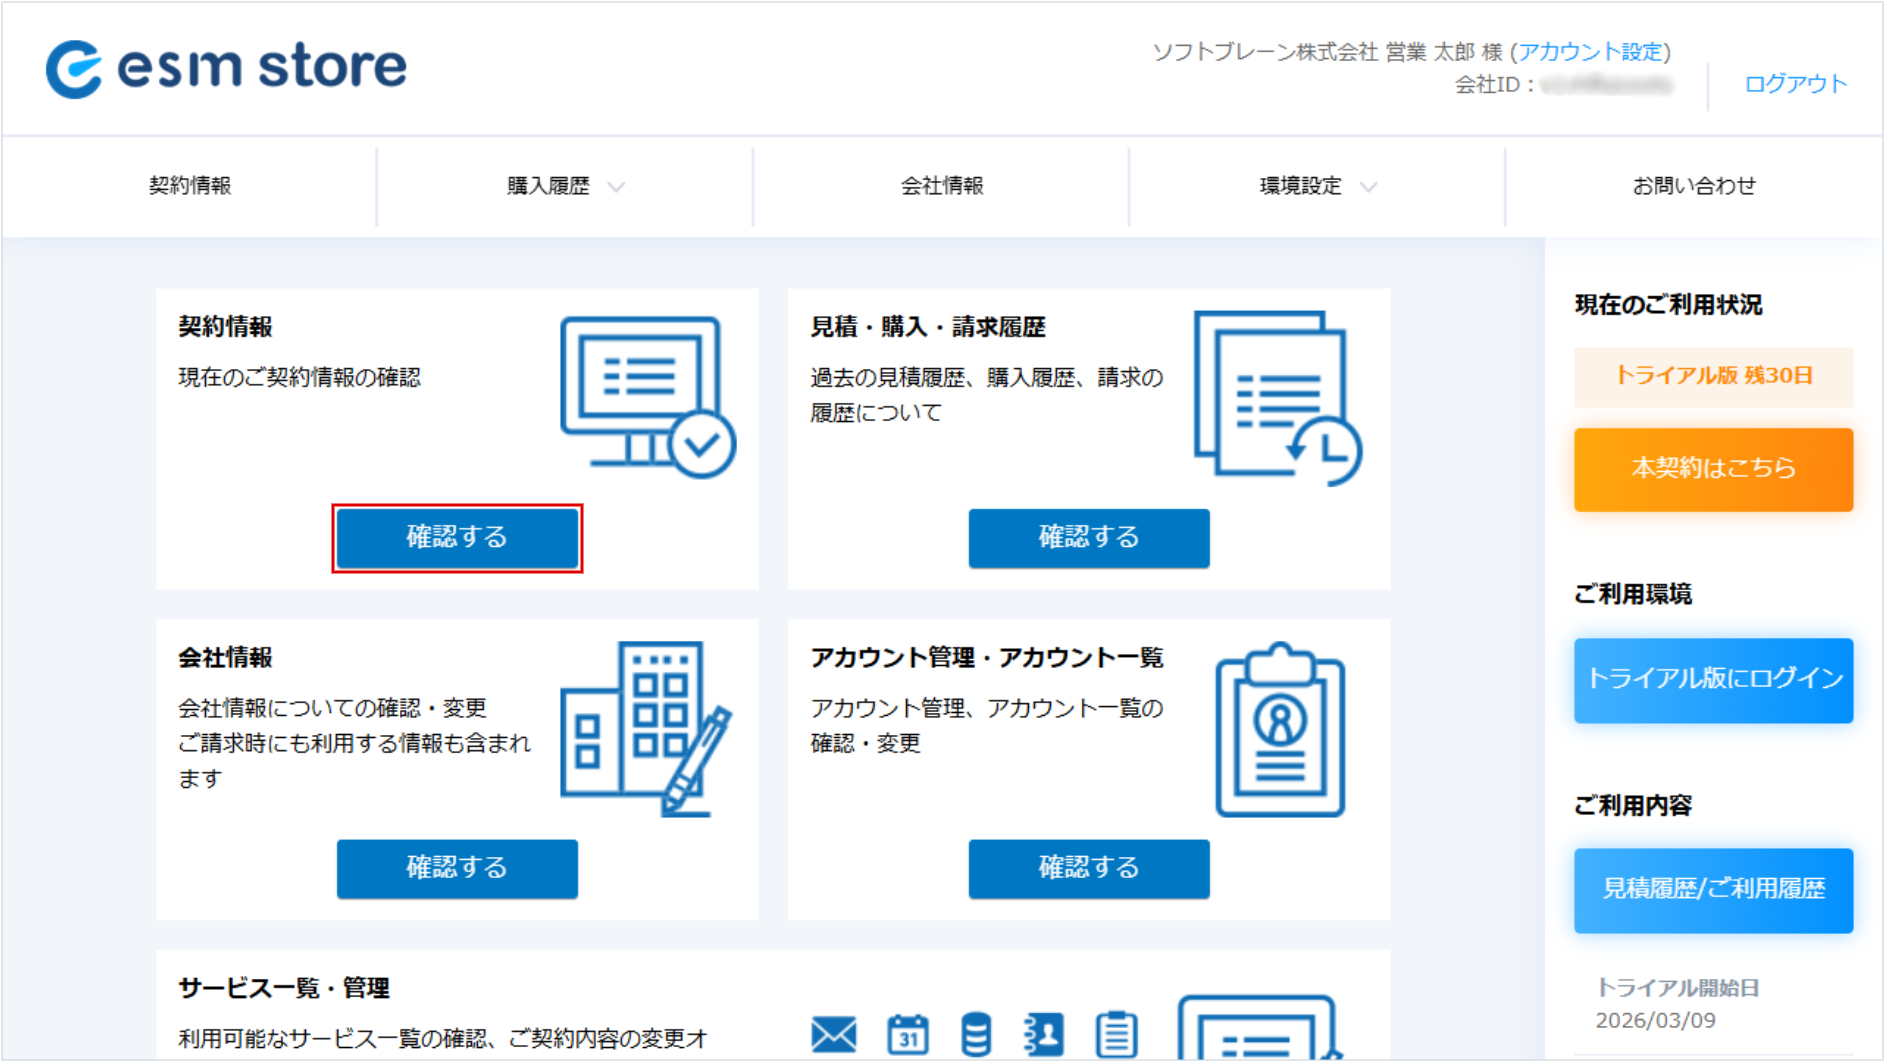This screenshot has width=1885, height=1062.
Task: Open 見積履歴/ご利用履歴 button
Action: pyautogui.click(x=1713, y=890)
